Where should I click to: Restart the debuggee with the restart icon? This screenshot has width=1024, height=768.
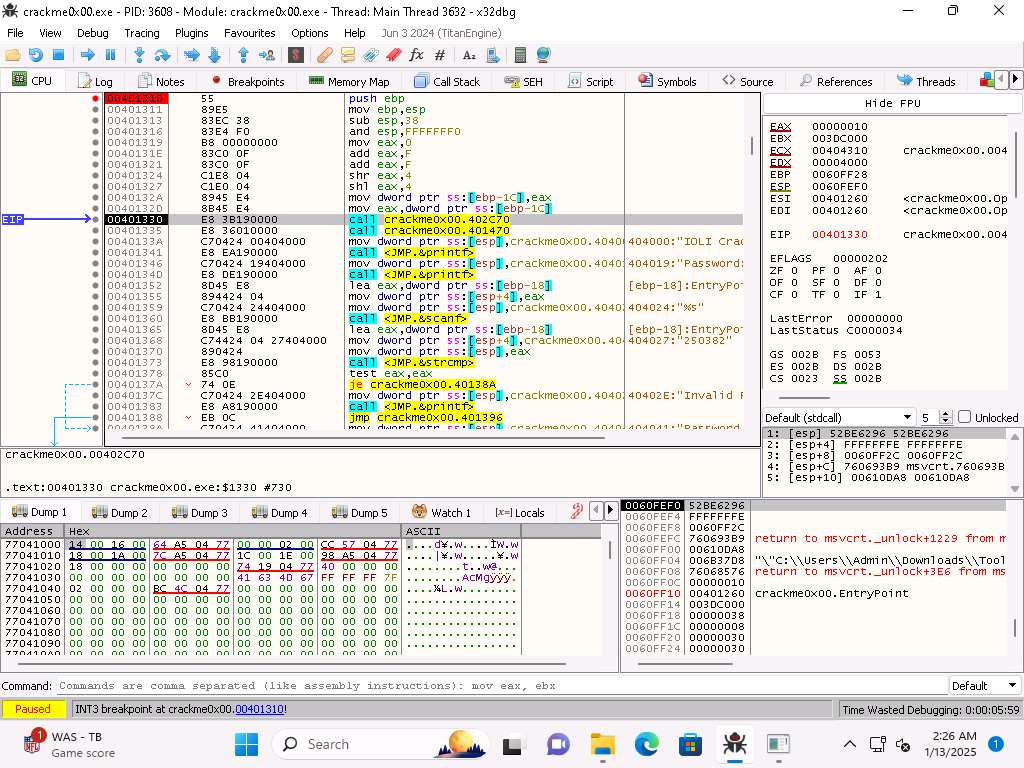click(36, 55)
